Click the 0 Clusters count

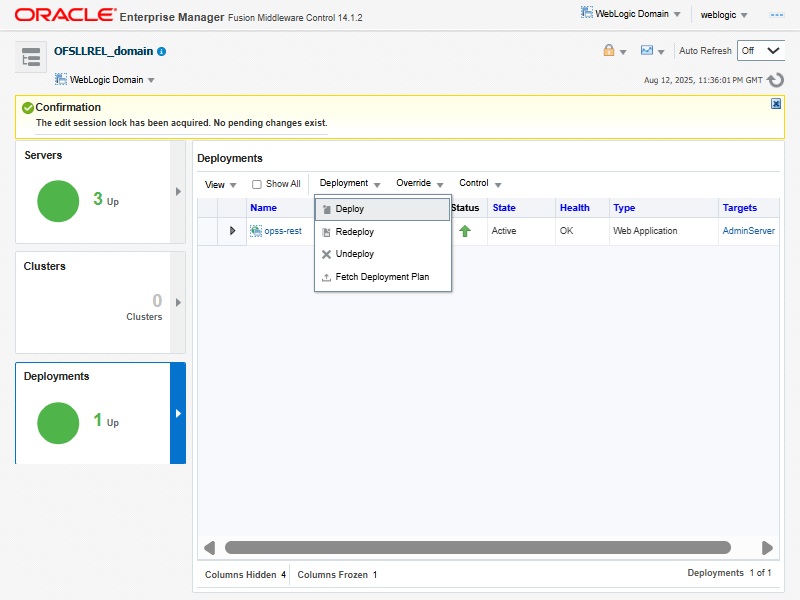pos(144,308)
